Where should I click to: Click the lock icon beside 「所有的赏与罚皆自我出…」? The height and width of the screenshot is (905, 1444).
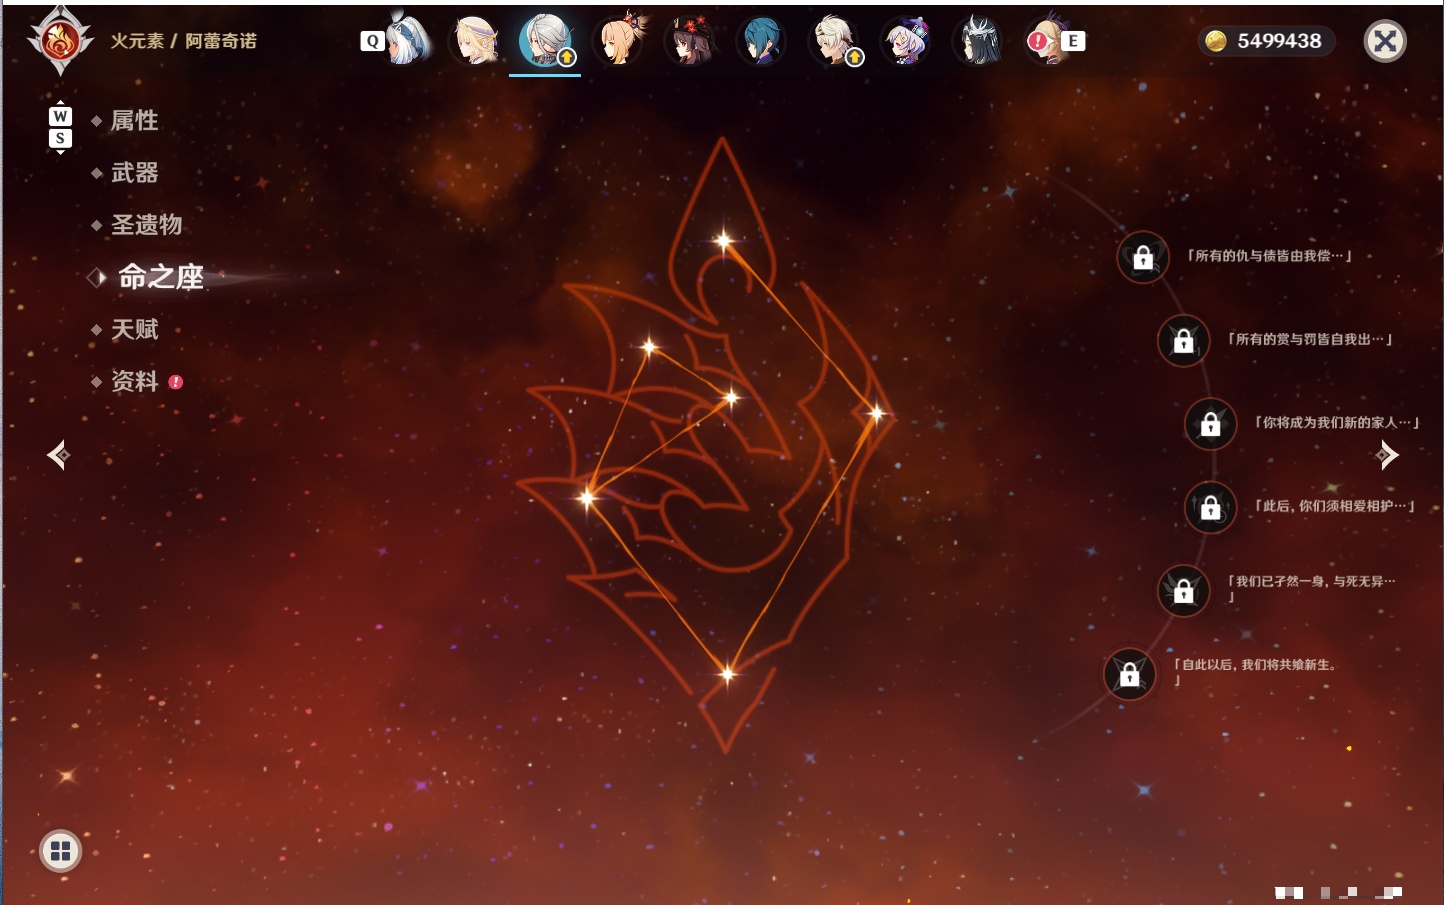click(1183, 341)
